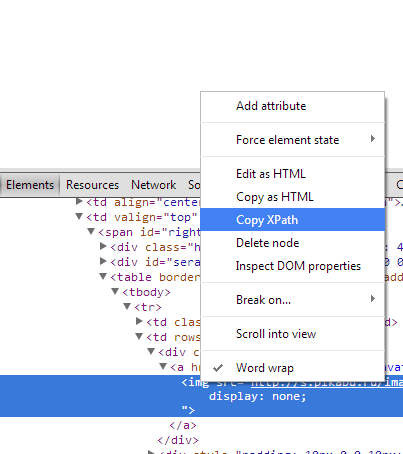Open Break on... submenu arrow
Screen dimensions: 403x454
coord(373,299)
